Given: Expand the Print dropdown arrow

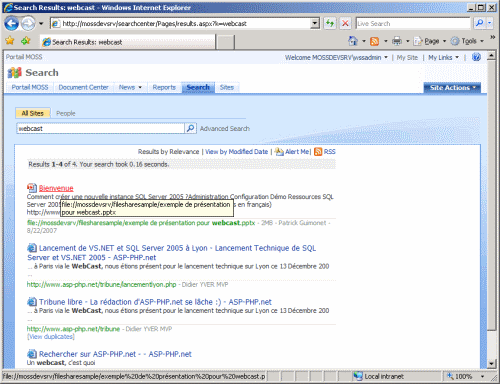Looking at the screenshot, I should [407, 41].
